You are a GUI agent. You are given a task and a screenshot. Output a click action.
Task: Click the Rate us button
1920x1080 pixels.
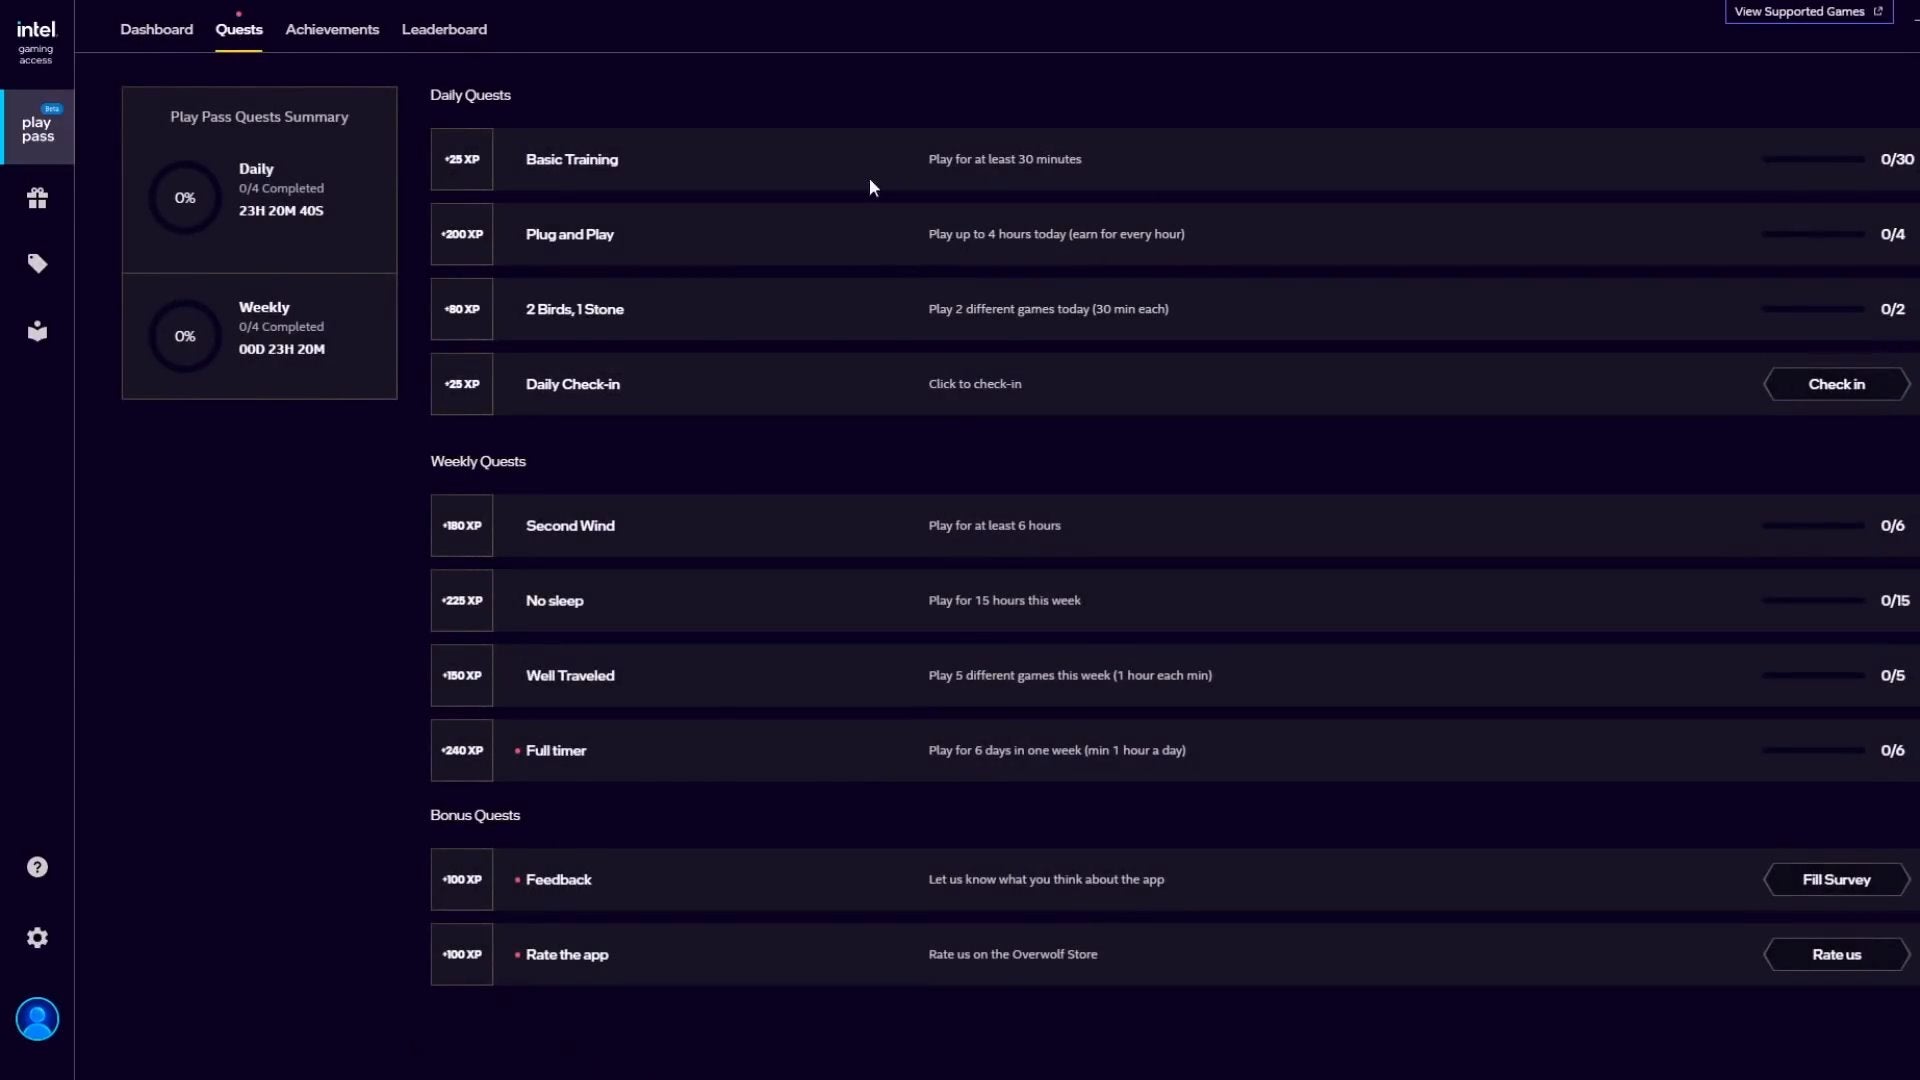pyautogui.click(x=1836, y=955)
